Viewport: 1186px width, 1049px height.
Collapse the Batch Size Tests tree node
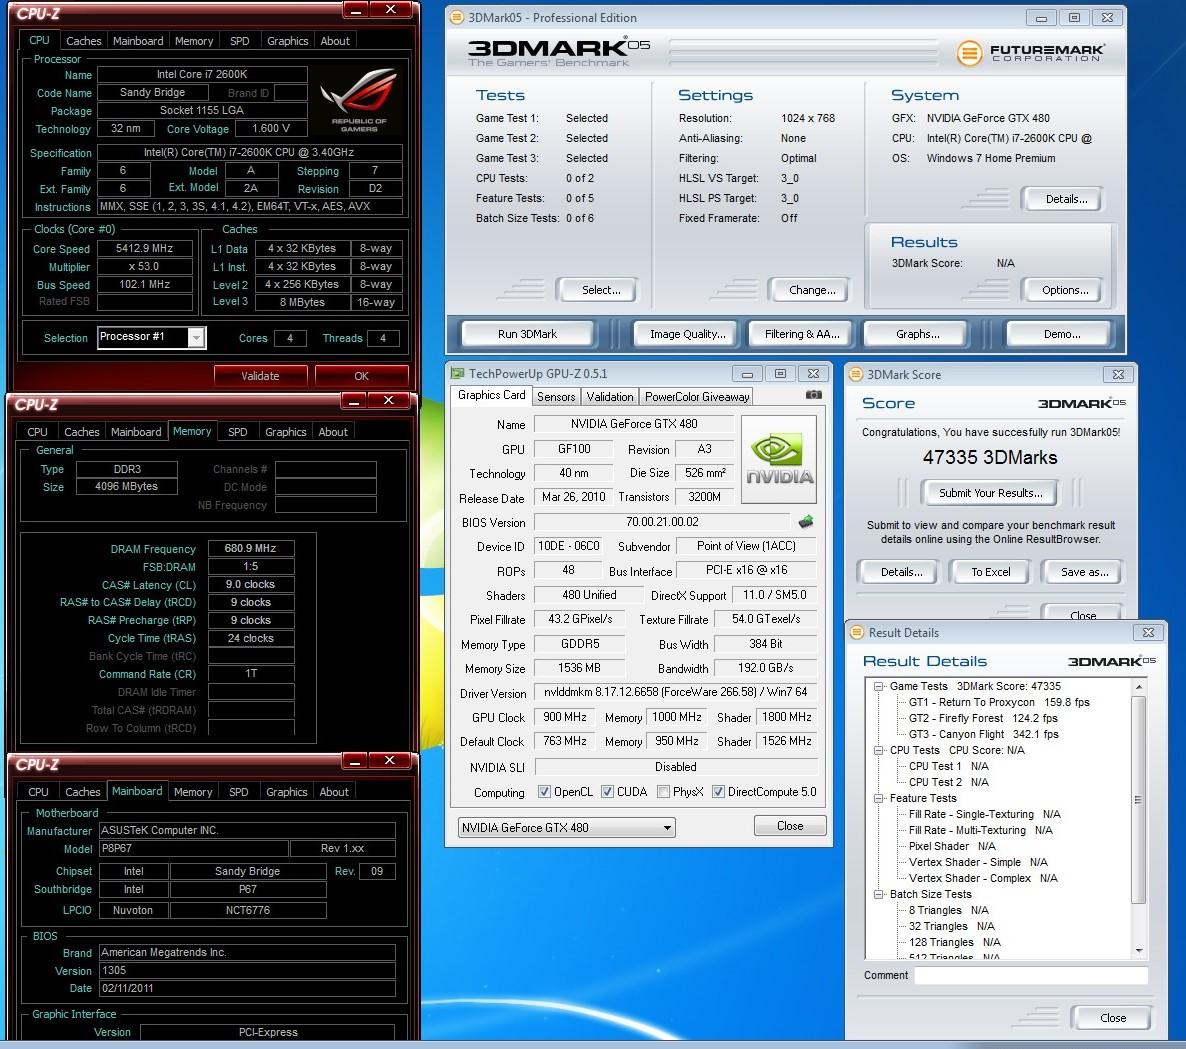[878, 894]
